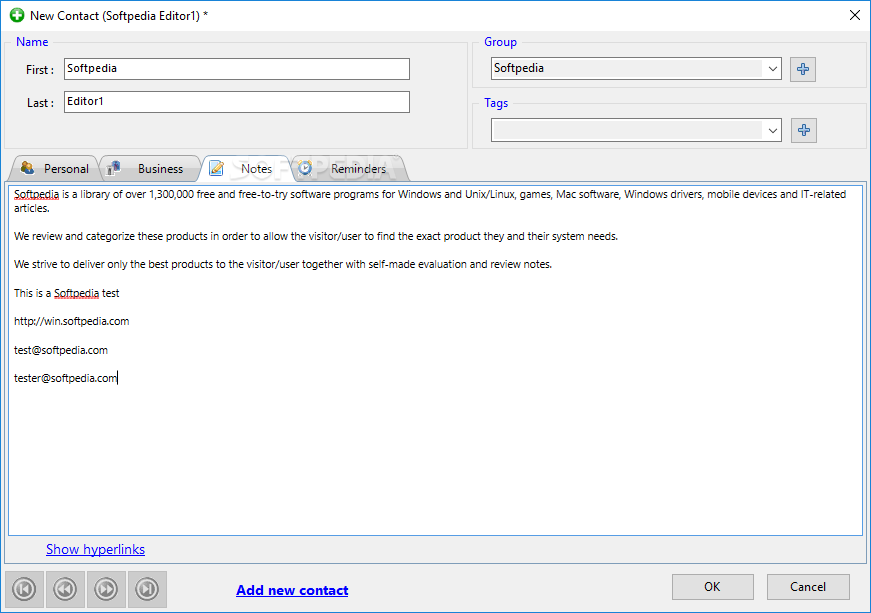This screenshot has height=613, width=871.
Task: Click into the First name field
Action: (237, 69)
